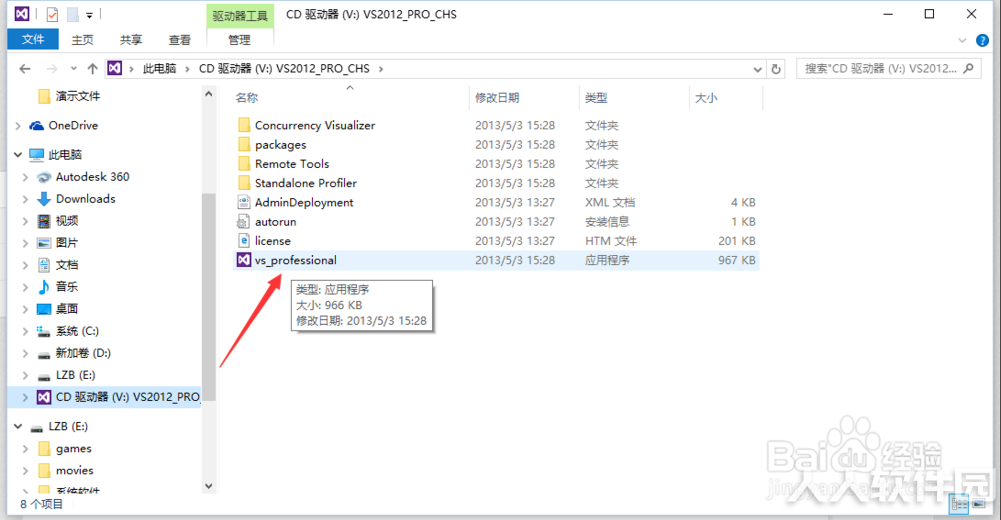Go up one folder level
The width and height of the screenshot is (1001, 520).
(x=93, y=68)
